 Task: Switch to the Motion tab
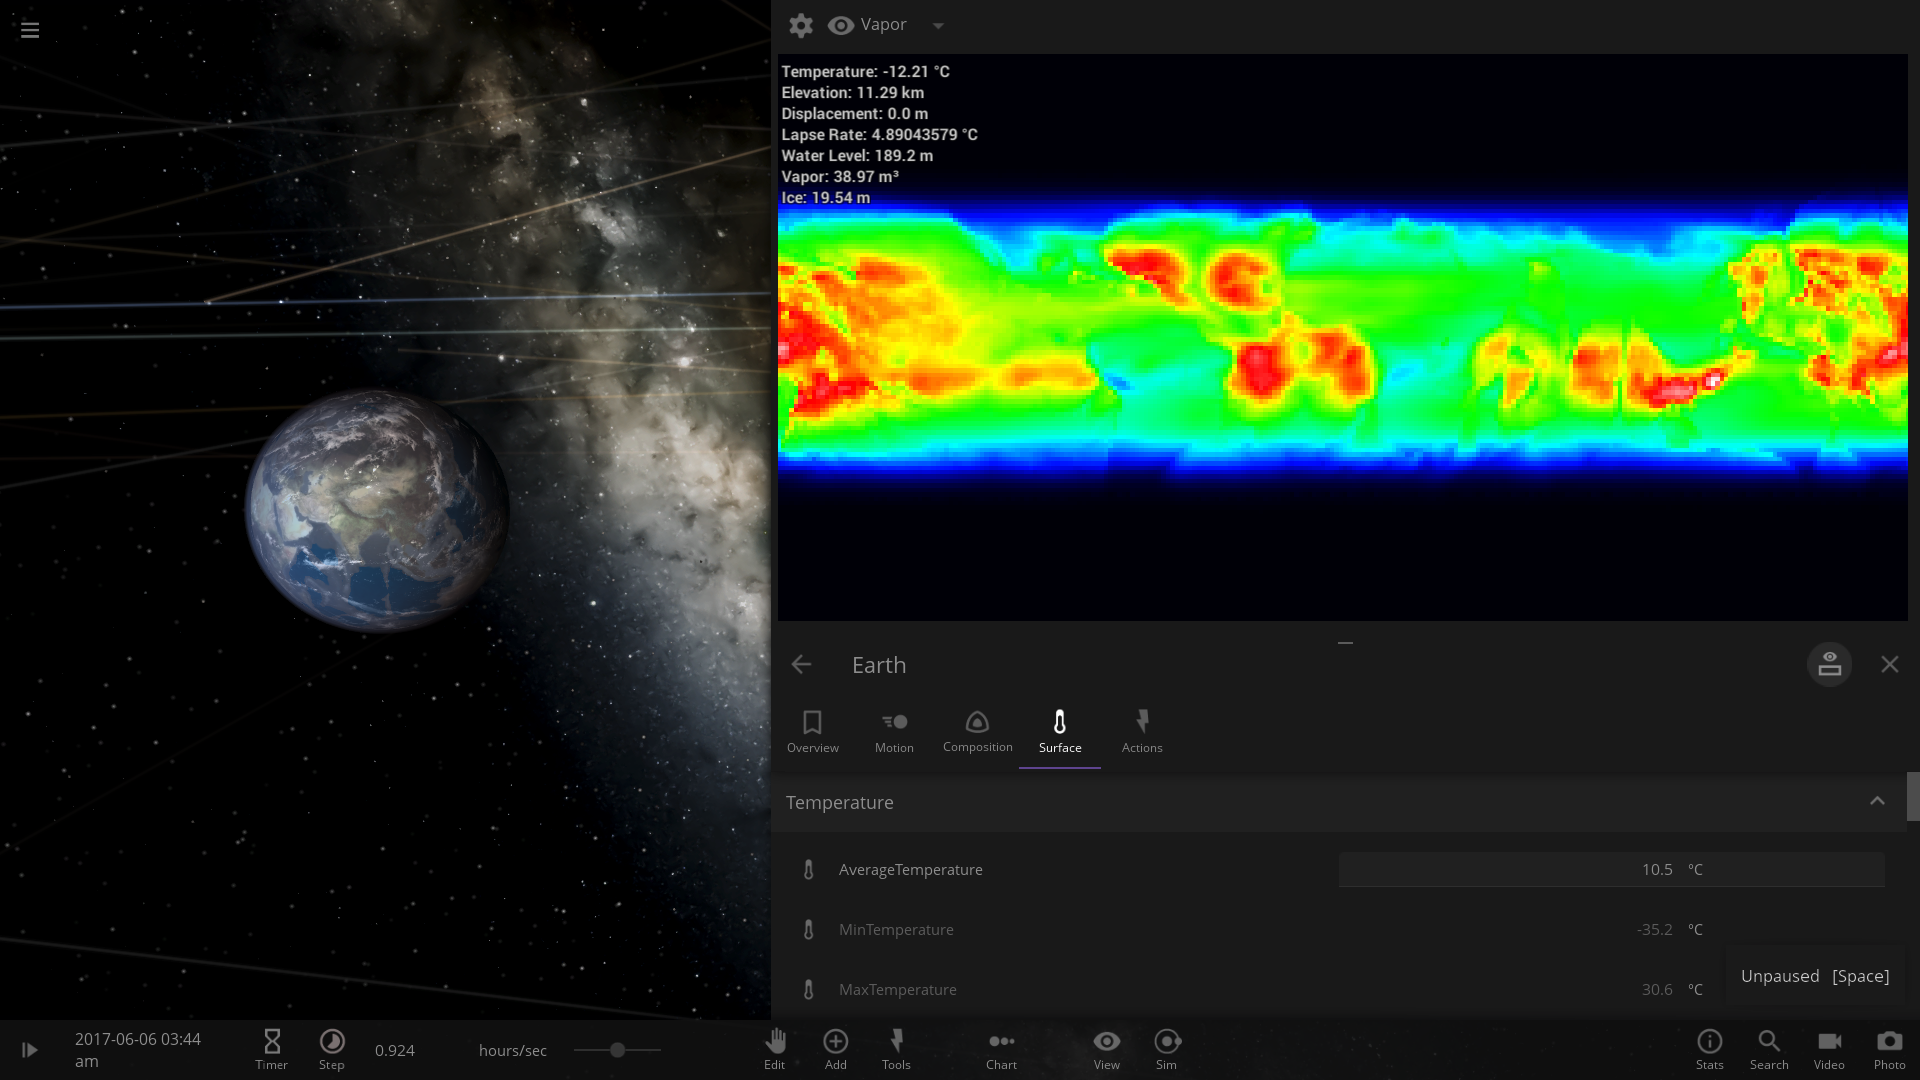coord(894,732)
